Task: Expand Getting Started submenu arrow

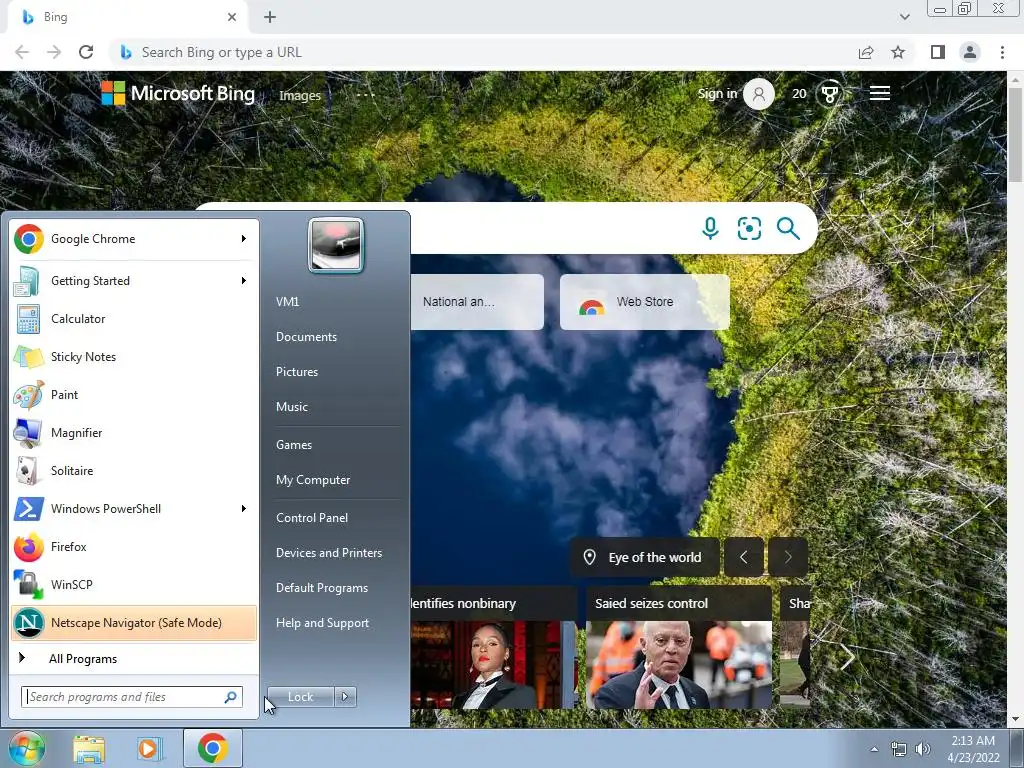Action: point(244,281)
